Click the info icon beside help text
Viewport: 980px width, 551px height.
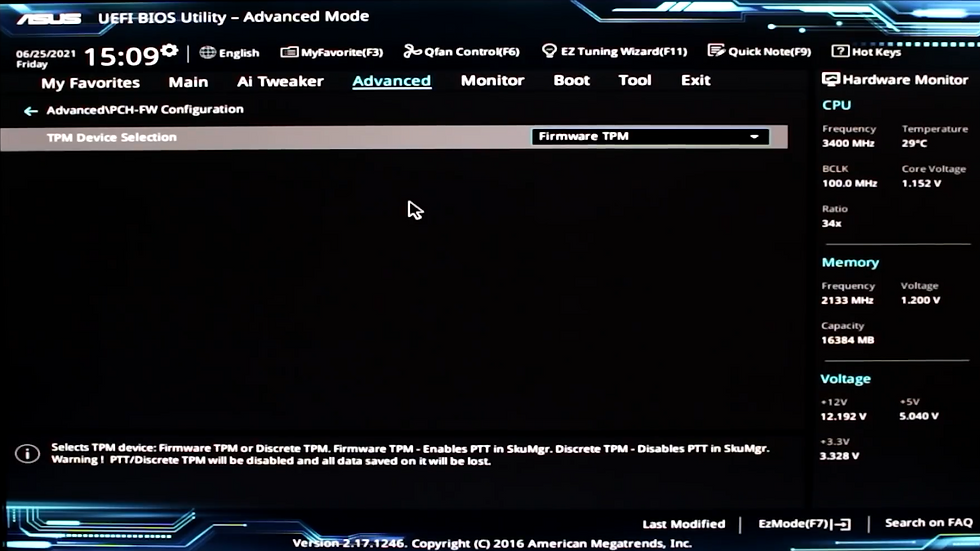tap(28, 454)
